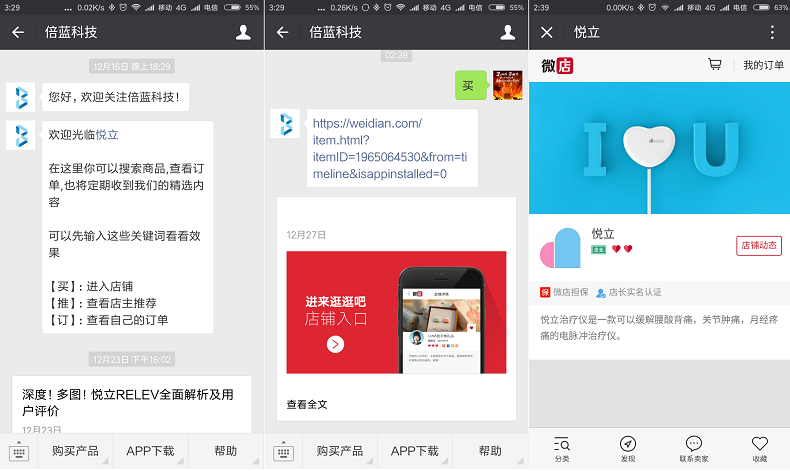Tap the green badge under 悦立 name
The width and height of the screenshot is (790, 471).
tap(599, 249)
